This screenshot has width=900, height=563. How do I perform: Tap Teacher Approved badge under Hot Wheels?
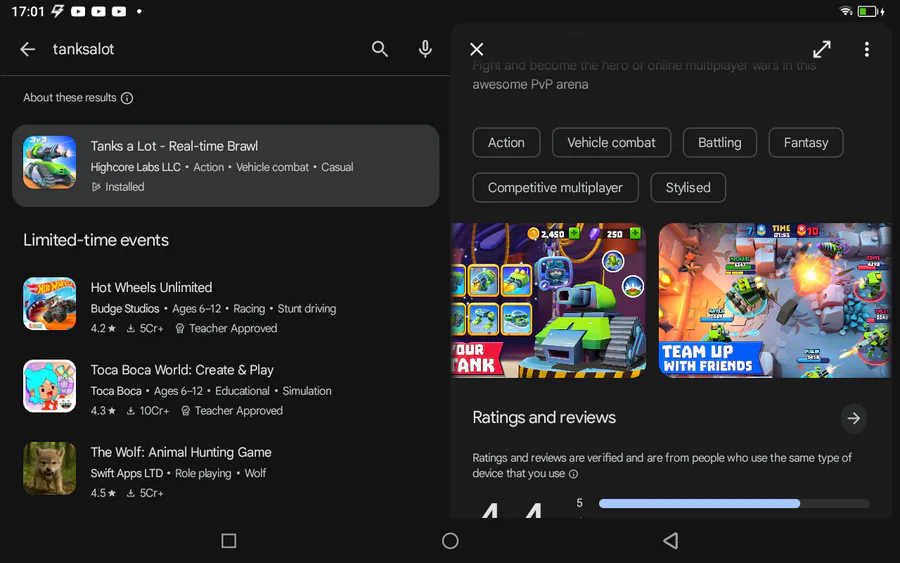[x=227, y=328]
